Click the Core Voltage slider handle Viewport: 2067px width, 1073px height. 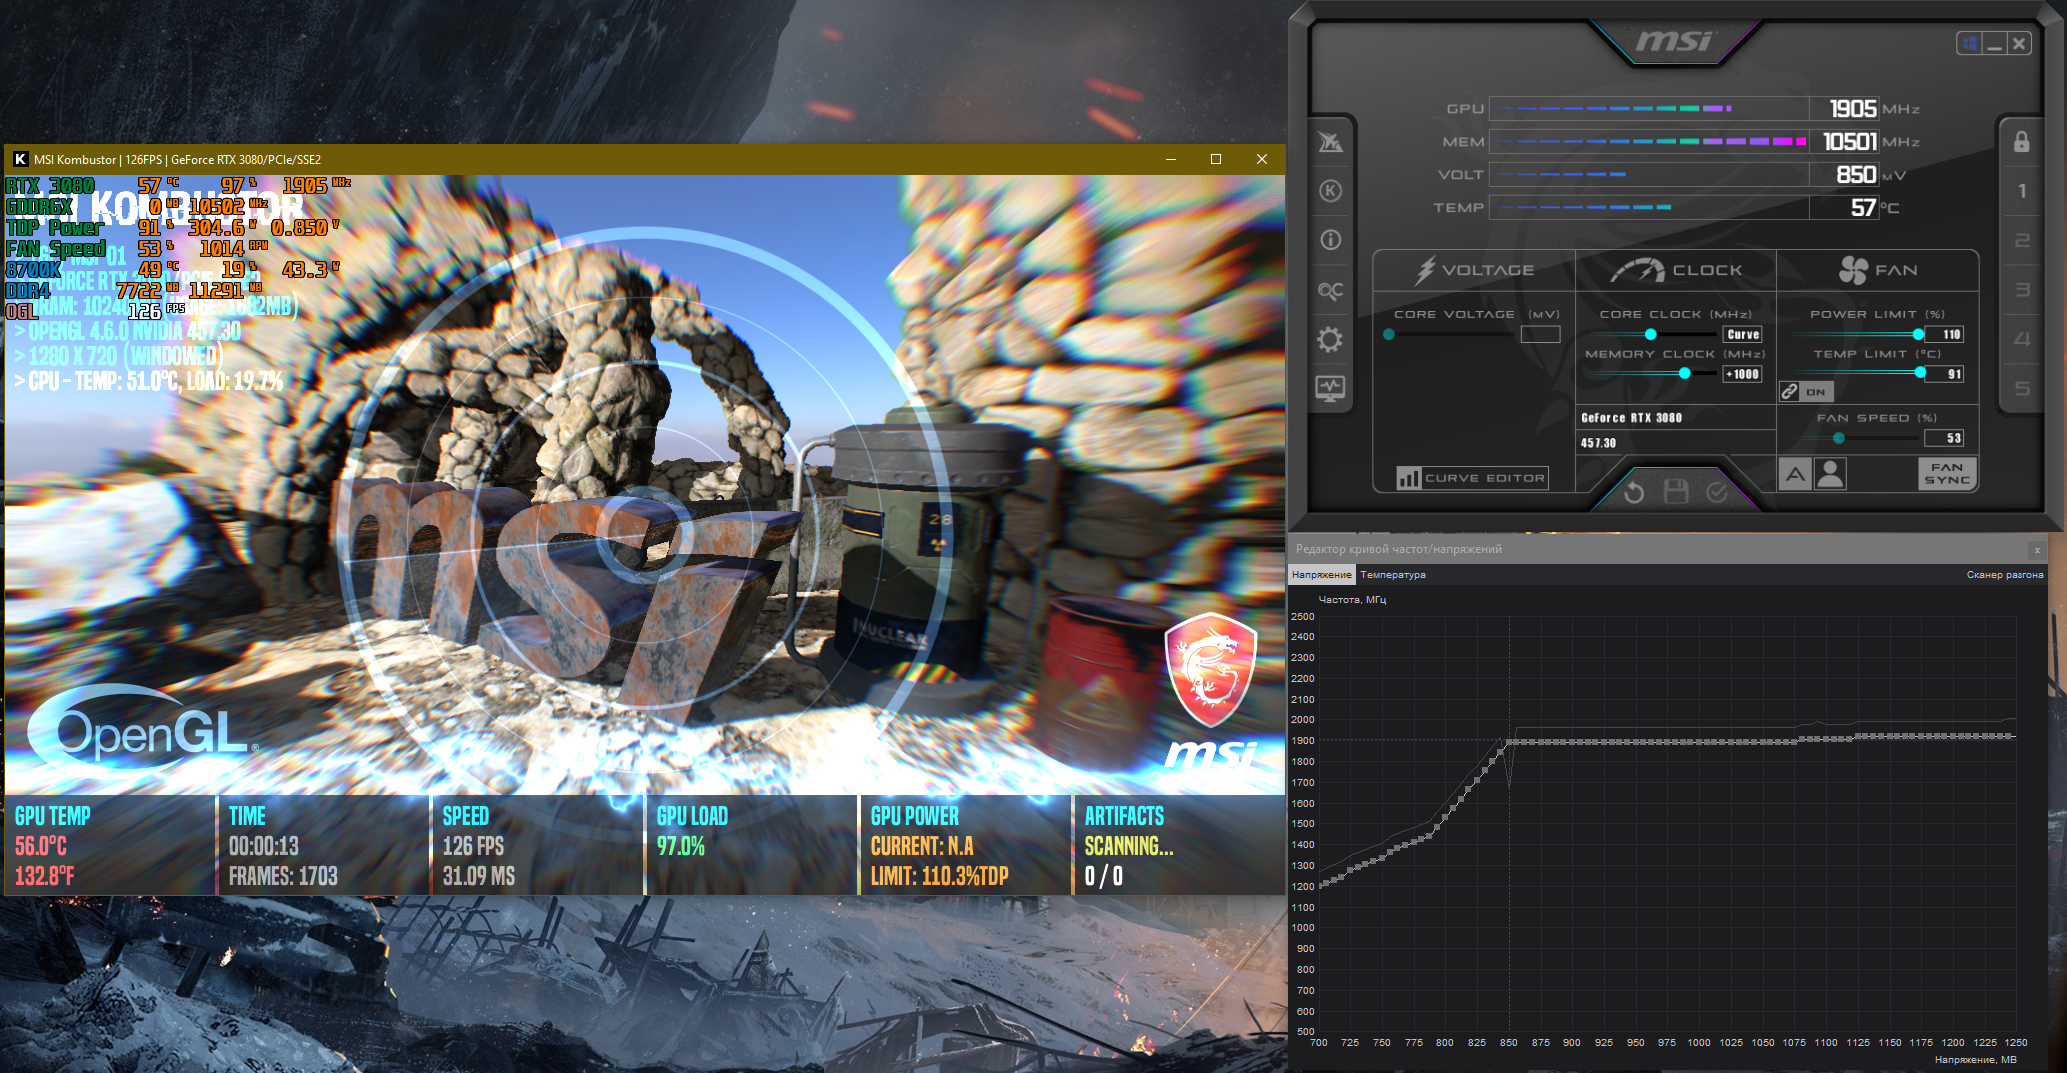(1389, 334)
